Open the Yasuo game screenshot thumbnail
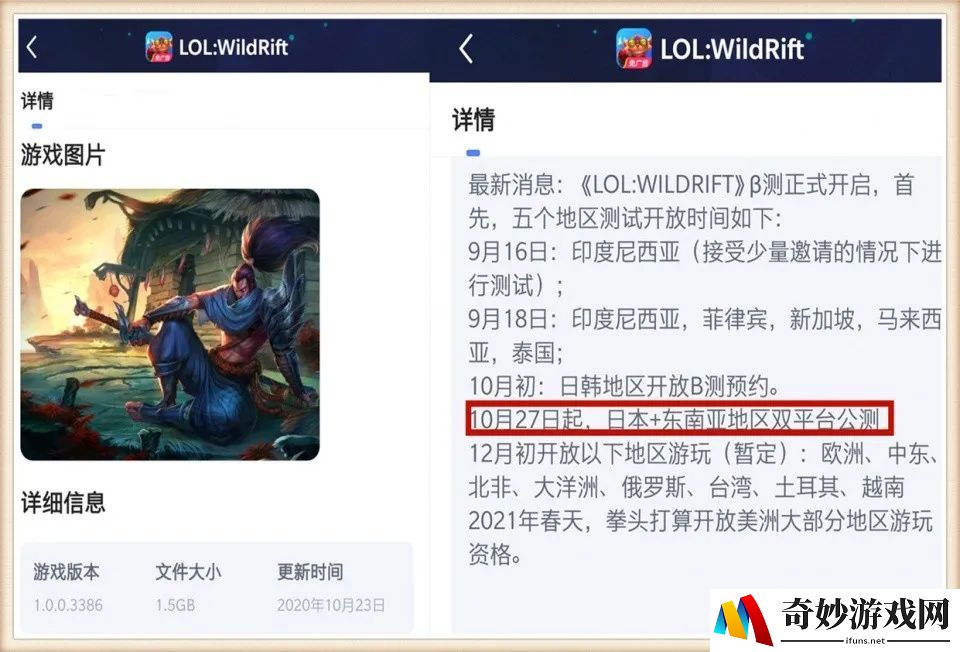This screenshot has height=652, width=960. click(x=170, y=324)
